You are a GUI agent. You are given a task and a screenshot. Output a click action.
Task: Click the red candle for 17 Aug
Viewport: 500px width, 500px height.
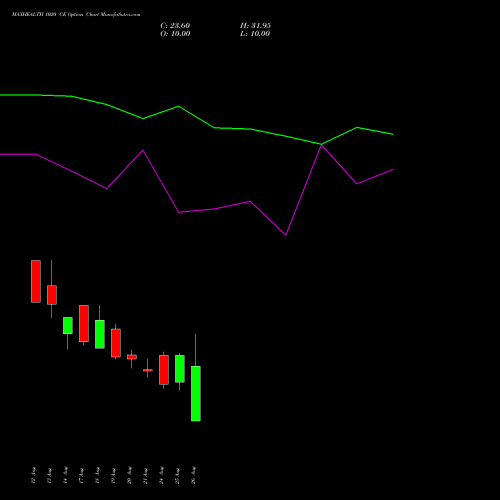point(84,323)
